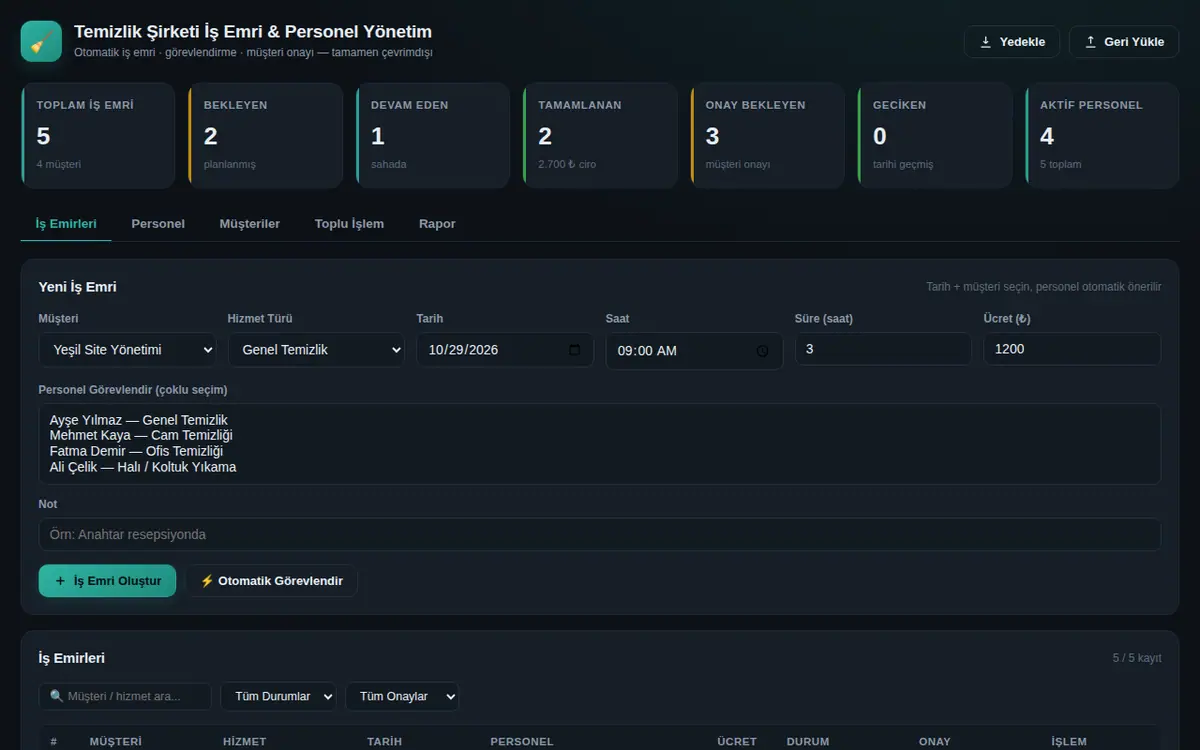Click the TARİH column header
This screenshot has height=750, width=1200.
[x=385, y=742]
